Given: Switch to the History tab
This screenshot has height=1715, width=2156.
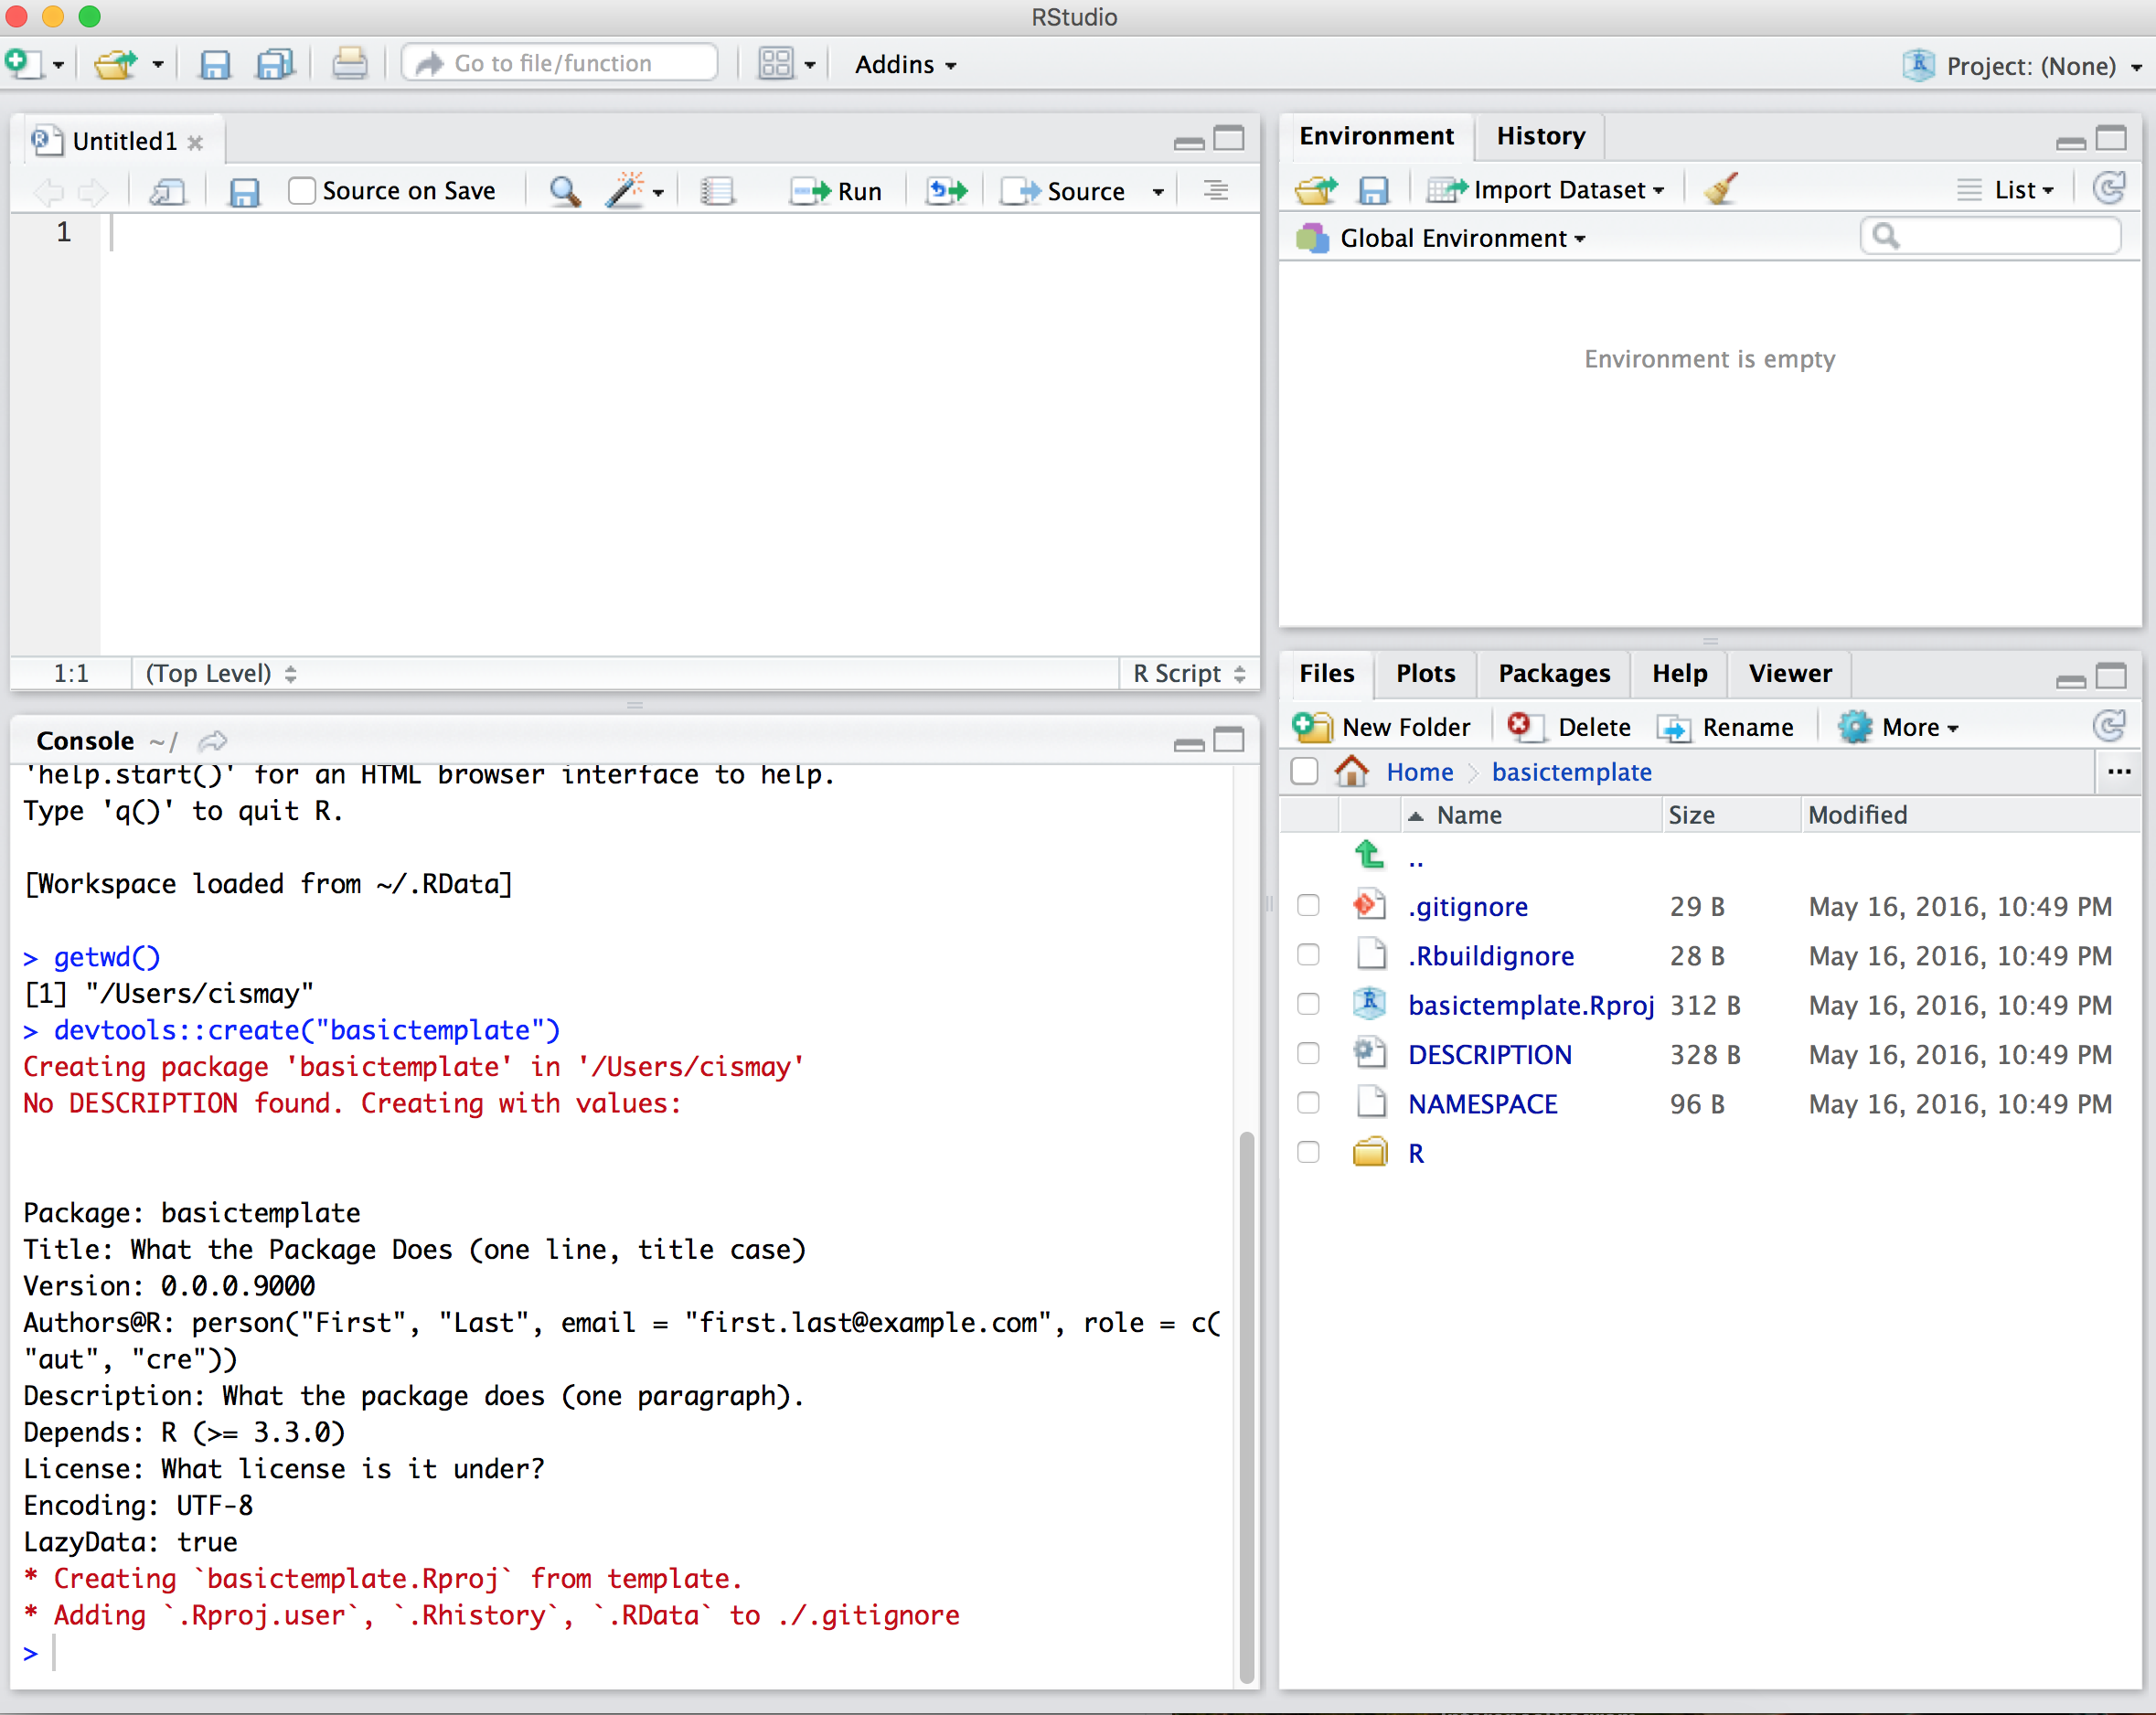Looking at the screenshot, I should point(1540,136).
